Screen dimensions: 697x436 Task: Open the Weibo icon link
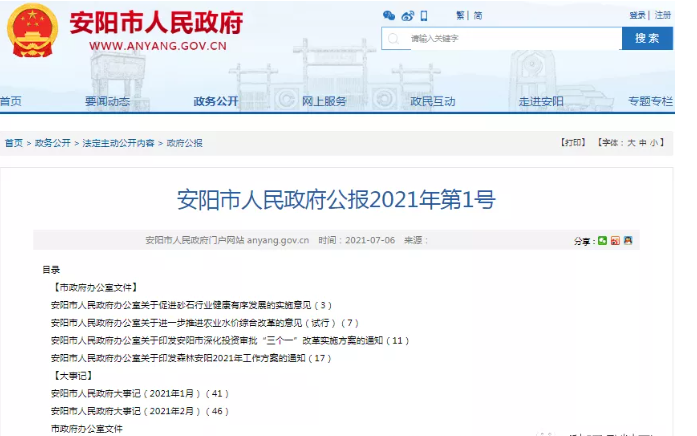click(406, 16)
